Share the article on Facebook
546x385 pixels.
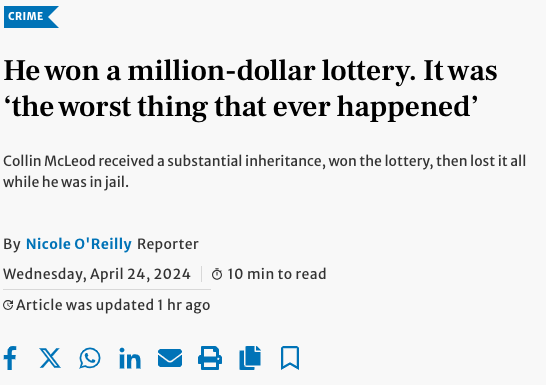click(10, 358)
